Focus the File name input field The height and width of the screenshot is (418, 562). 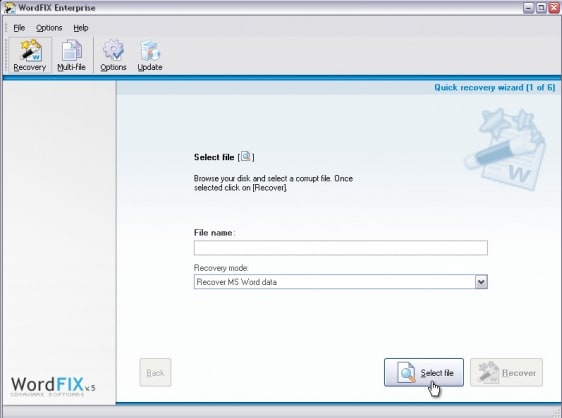pyautogui.click(x=340, y=248)
